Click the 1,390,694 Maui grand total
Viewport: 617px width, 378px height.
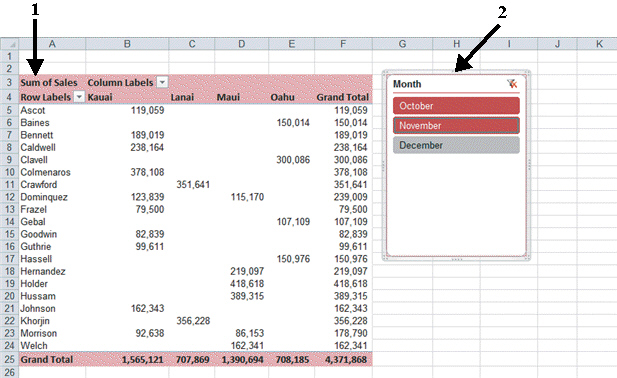tap(242, 359)
